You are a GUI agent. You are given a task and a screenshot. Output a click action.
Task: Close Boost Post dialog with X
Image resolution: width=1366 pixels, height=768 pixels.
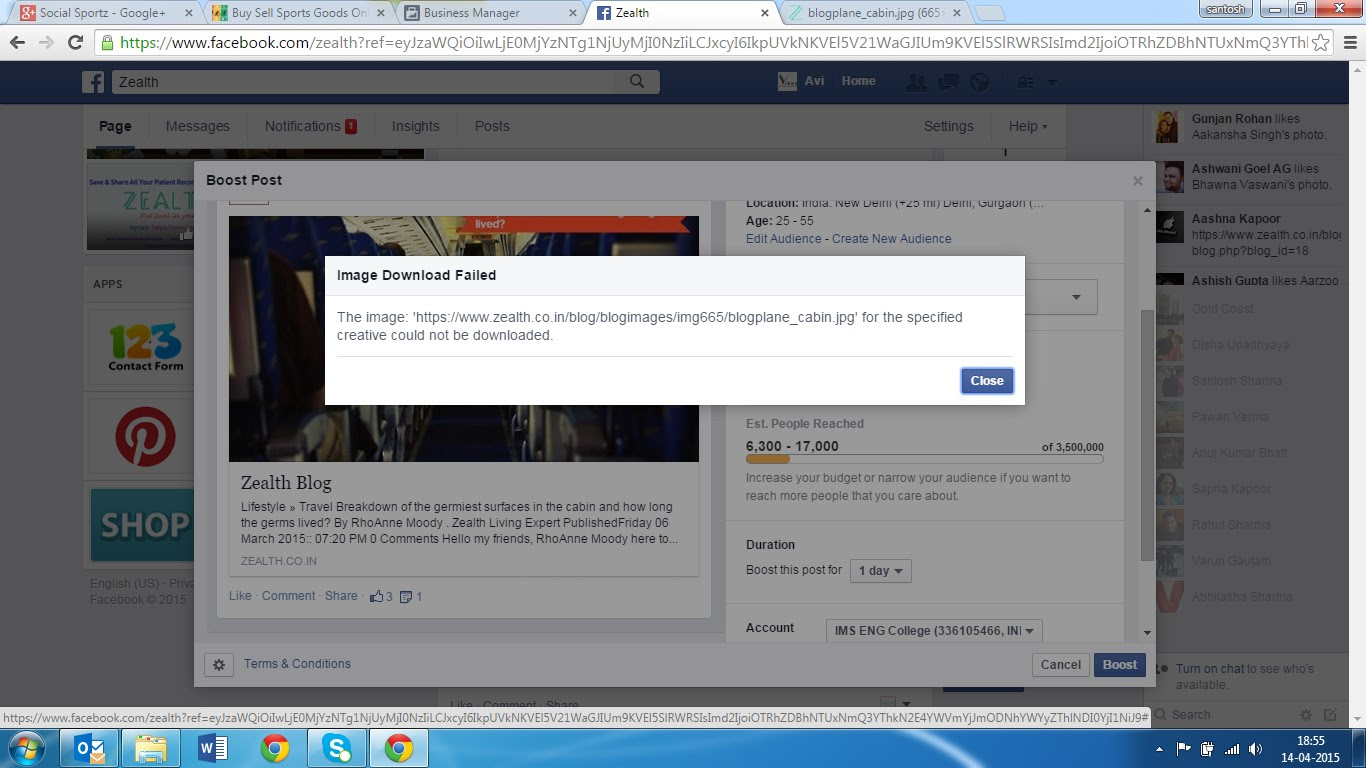point(1137,181)
